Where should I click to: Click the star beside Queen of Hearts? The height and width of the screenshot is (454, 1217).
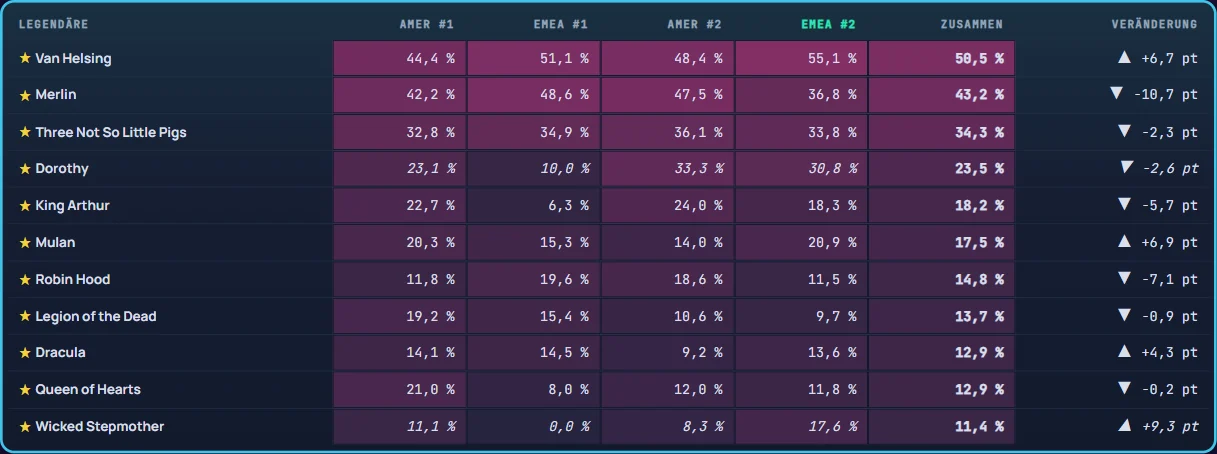point(25,389)
